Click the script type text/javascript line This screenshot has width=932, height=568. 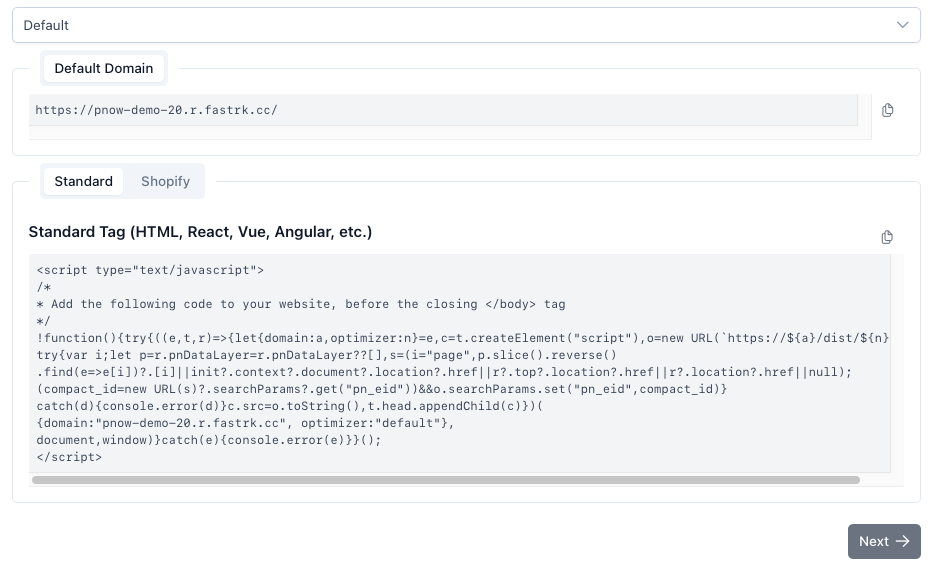pos(150,270)
